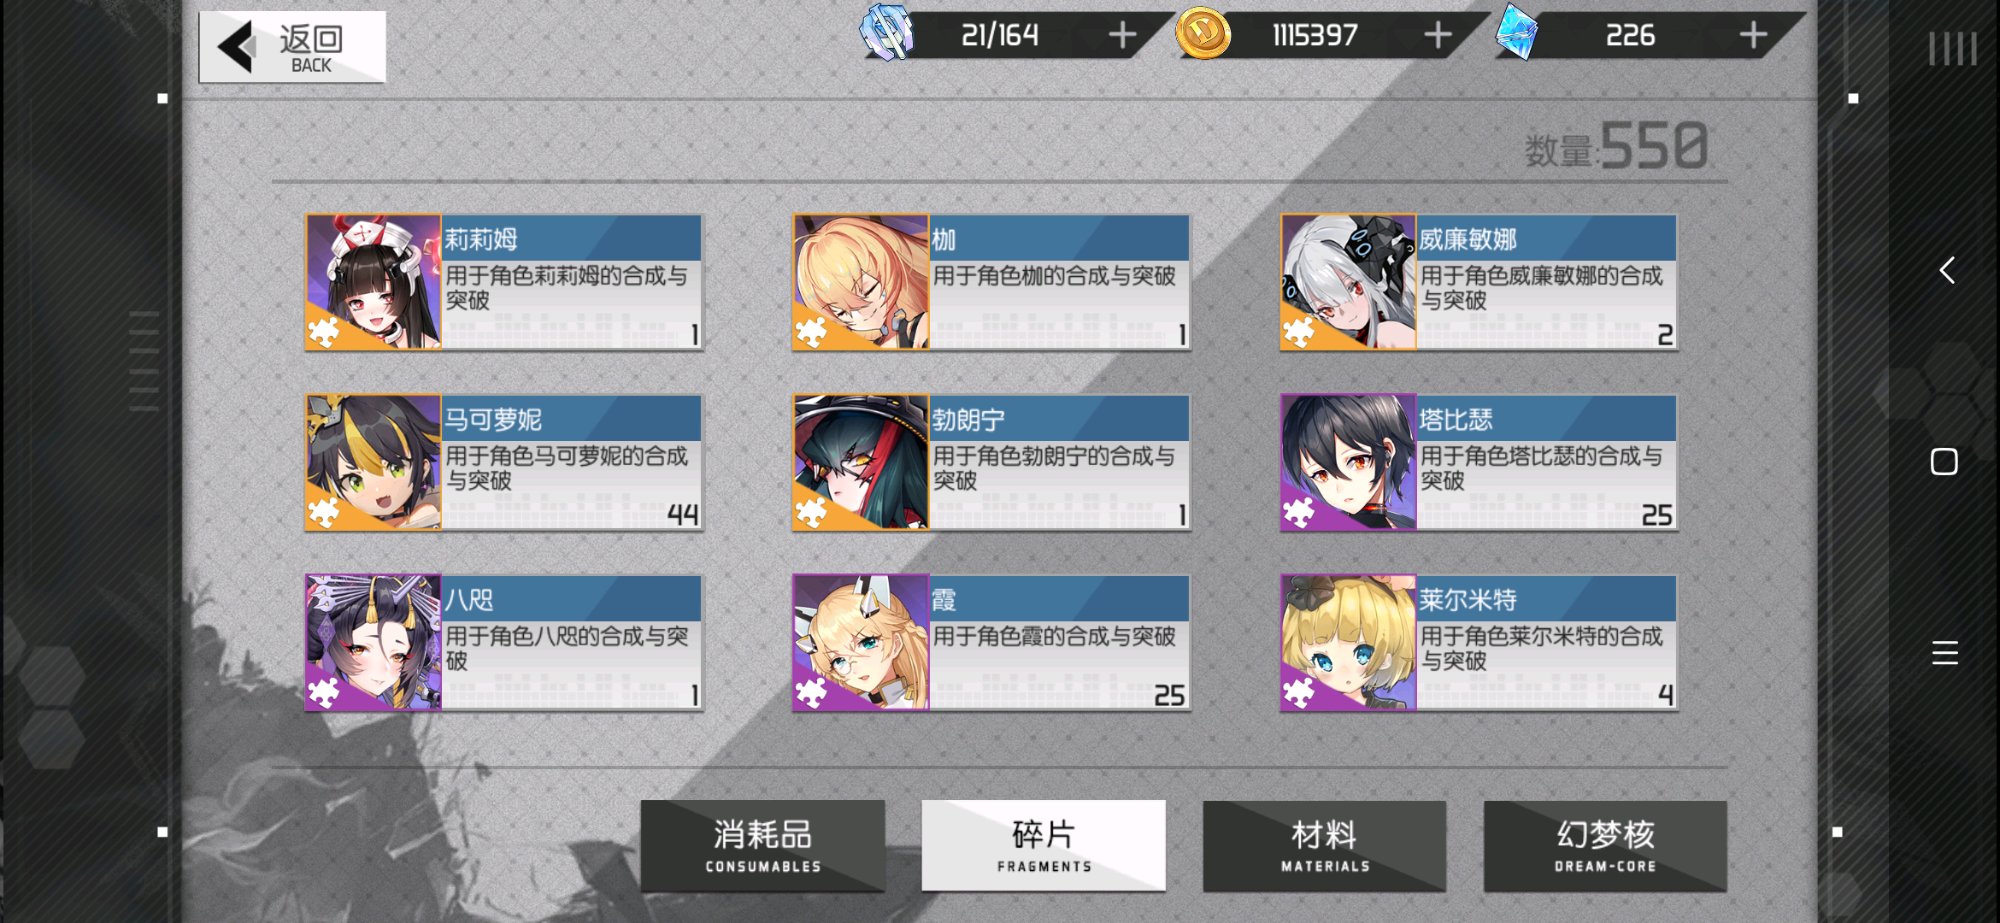Screen dimensions: 2000x923
Task: Select the 碎片 Fragments tab
Action: (x=1044, y=845)
